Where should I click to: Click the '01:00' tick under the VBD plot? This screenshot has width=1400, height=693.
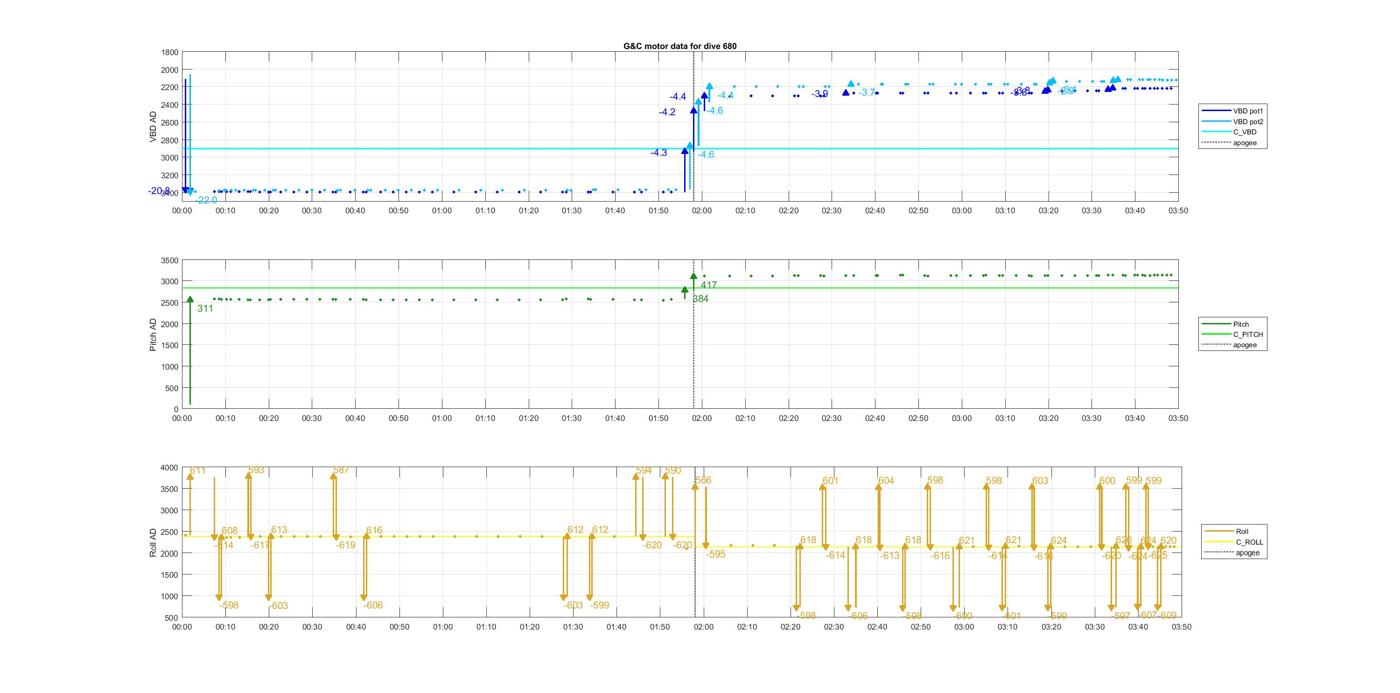(x=442, y=210)
